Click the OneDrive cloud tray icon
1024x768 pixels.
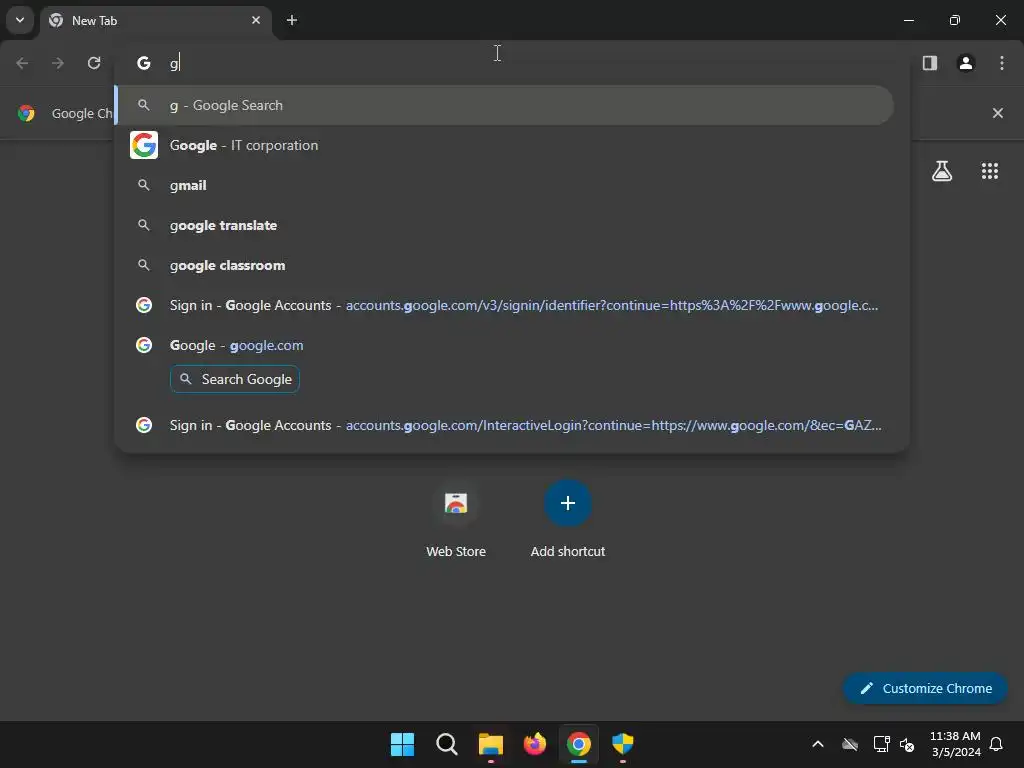(x=850, y=744)
